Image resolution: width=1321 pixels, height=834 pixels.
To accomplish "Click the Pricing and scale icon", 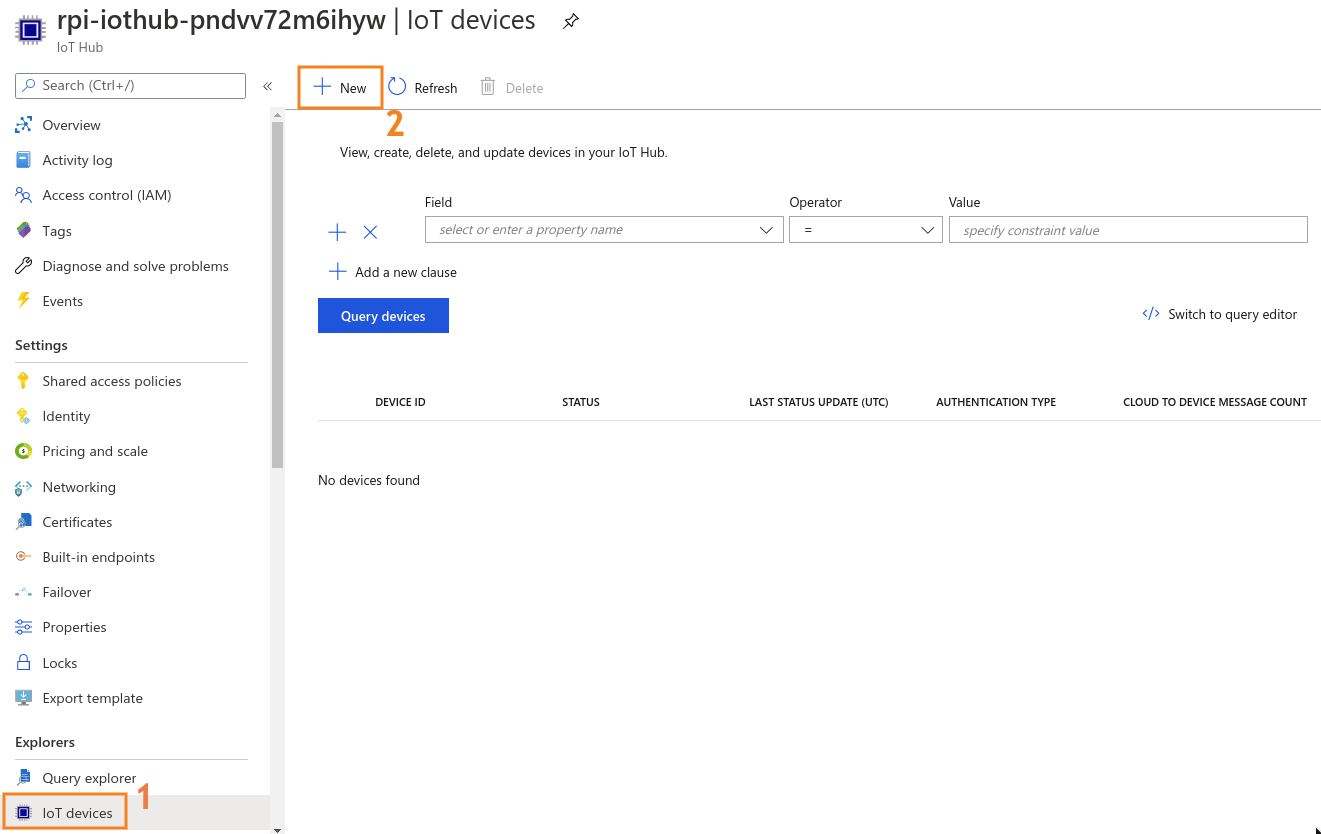I will pyautogui.click(x=24, y=451).
